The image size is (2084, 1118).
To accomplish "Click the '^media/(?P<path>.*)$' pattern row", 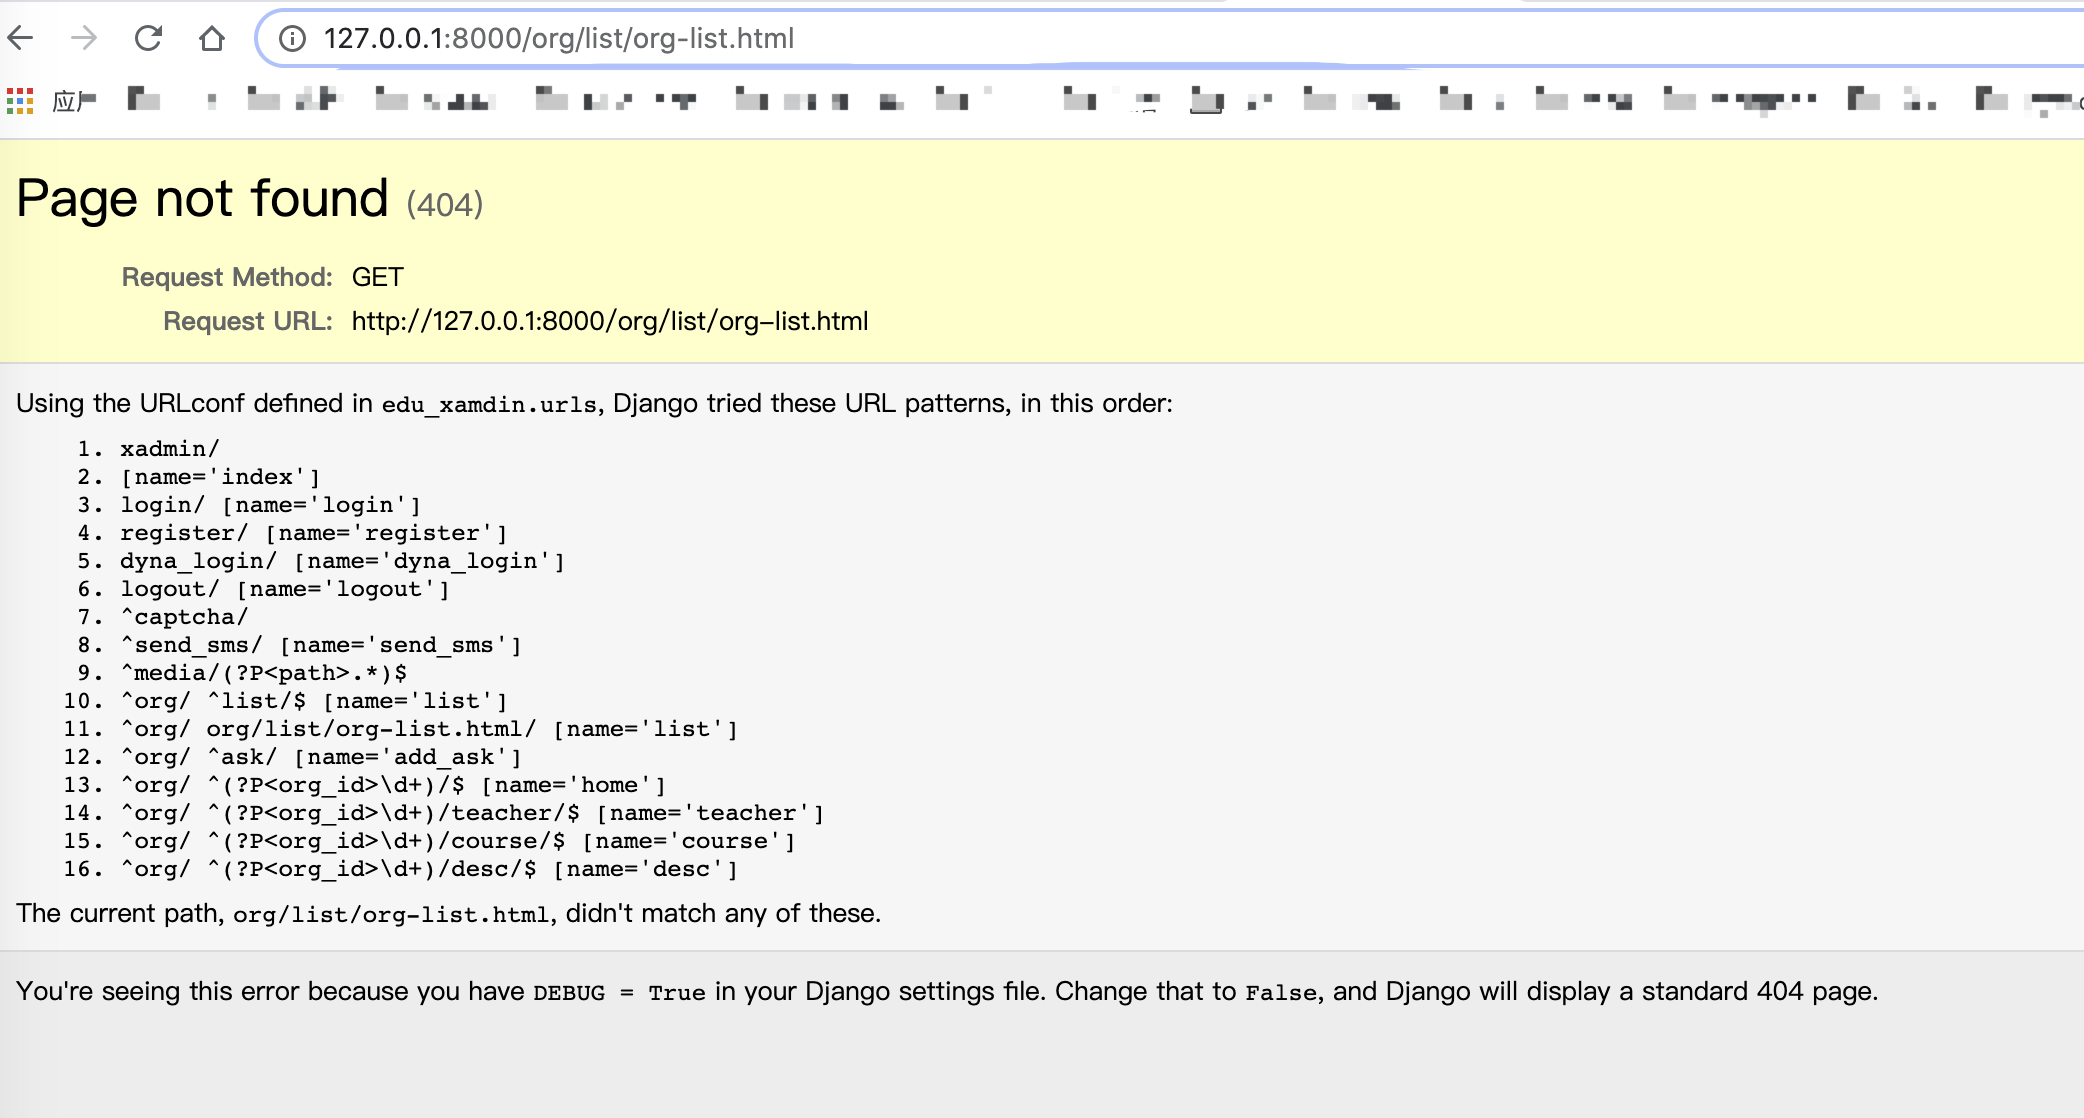I will pyautogui.click(x=263, y=673).
